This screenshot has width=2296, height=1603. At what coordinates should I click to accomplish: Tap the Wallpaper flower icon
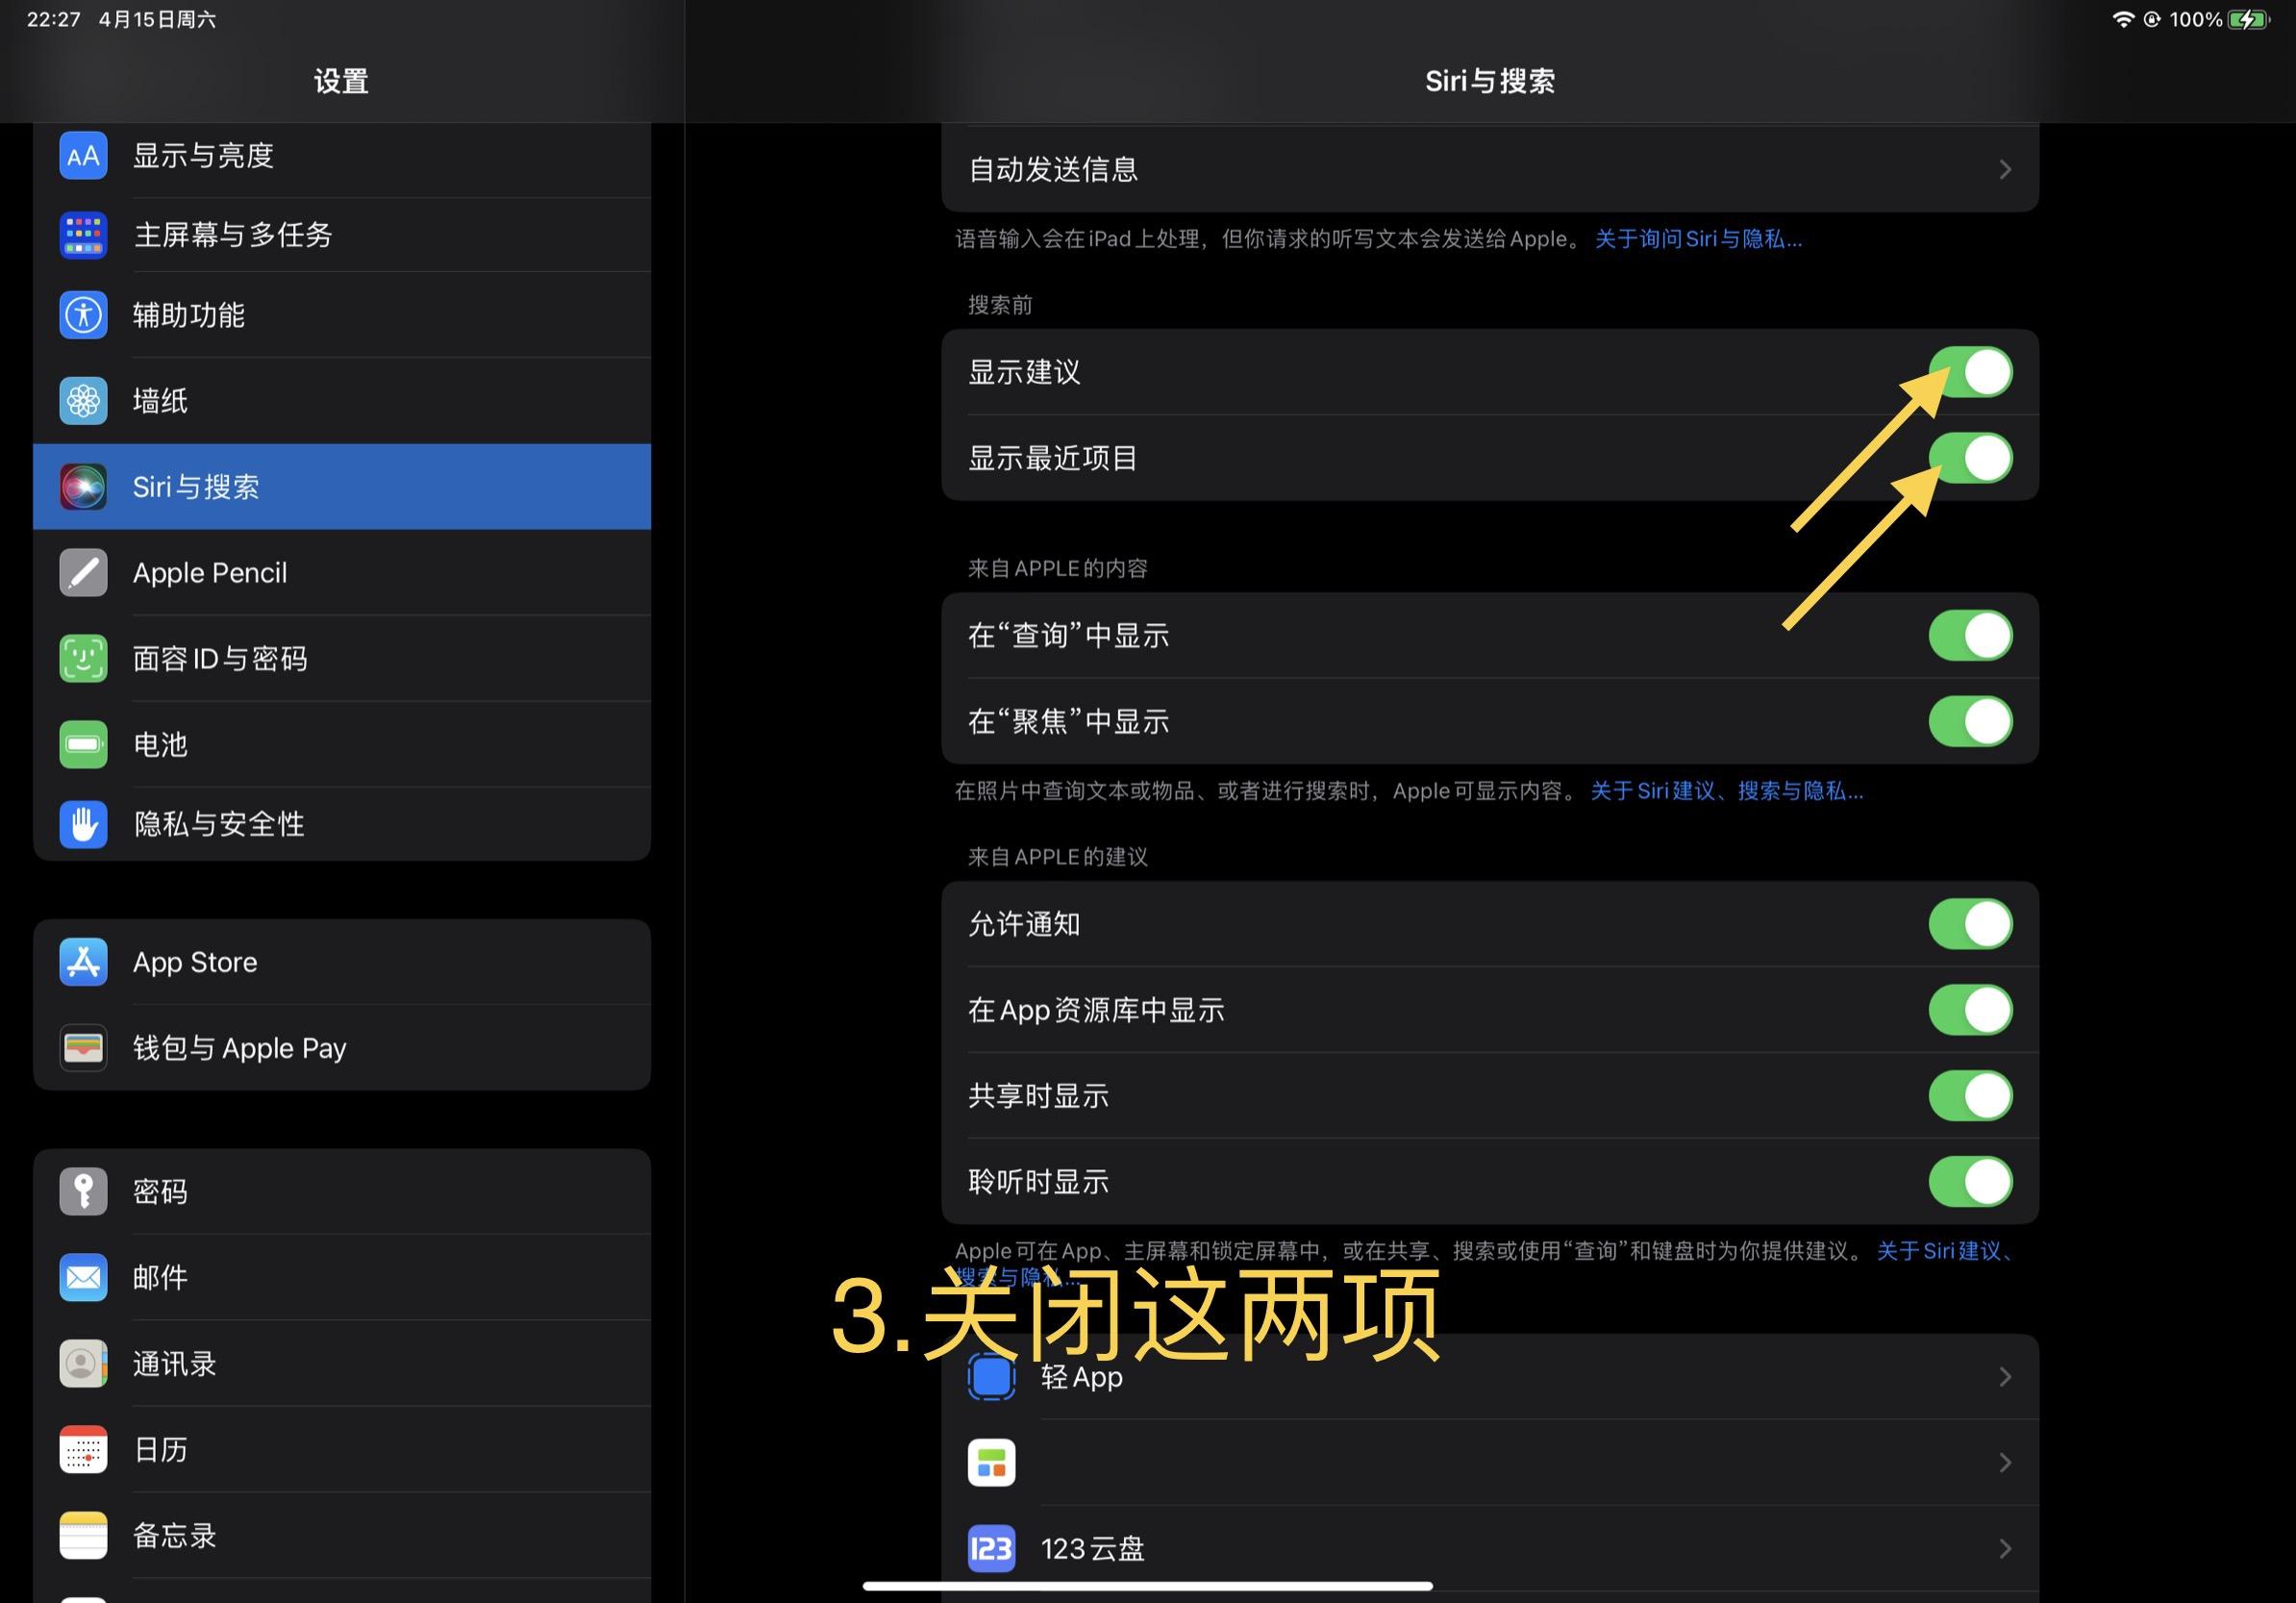tap(83, 401)
